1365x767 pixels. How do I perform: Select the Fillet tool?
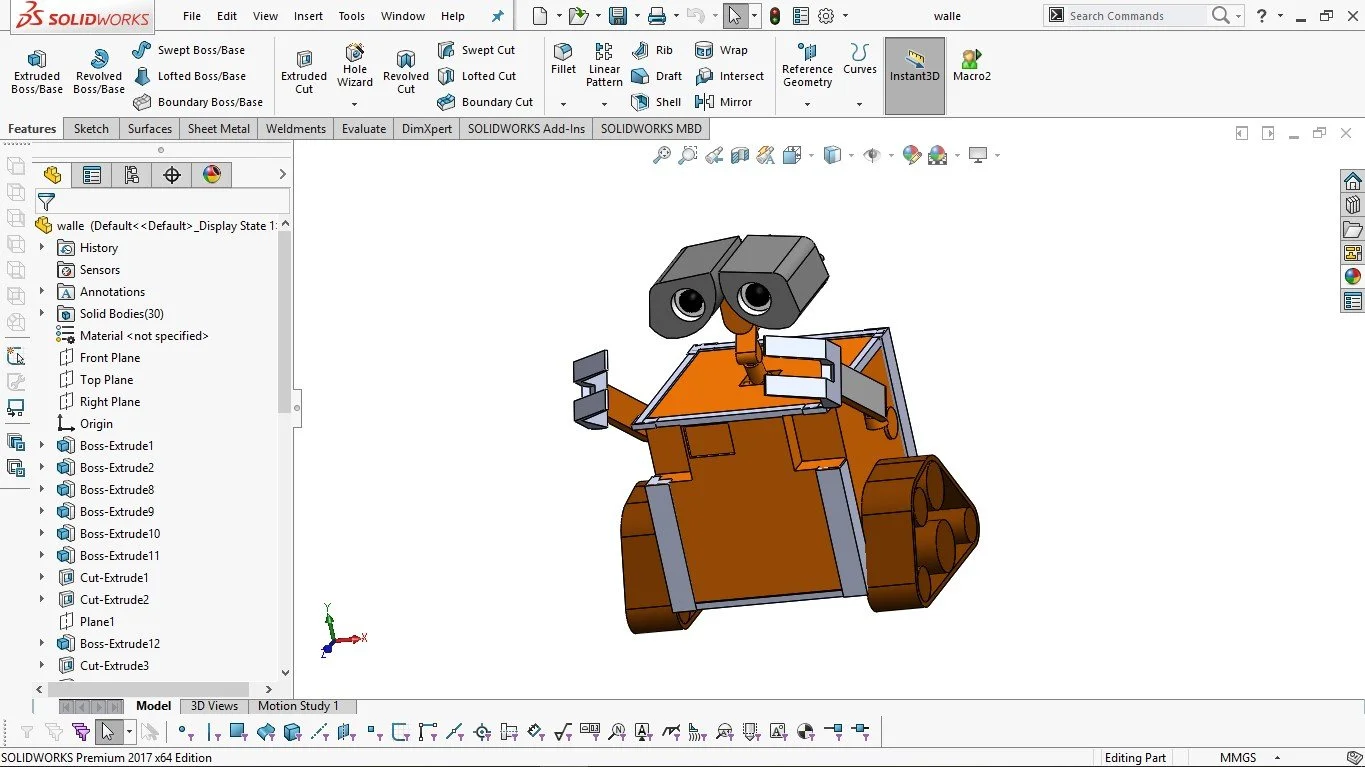point(564,59)
